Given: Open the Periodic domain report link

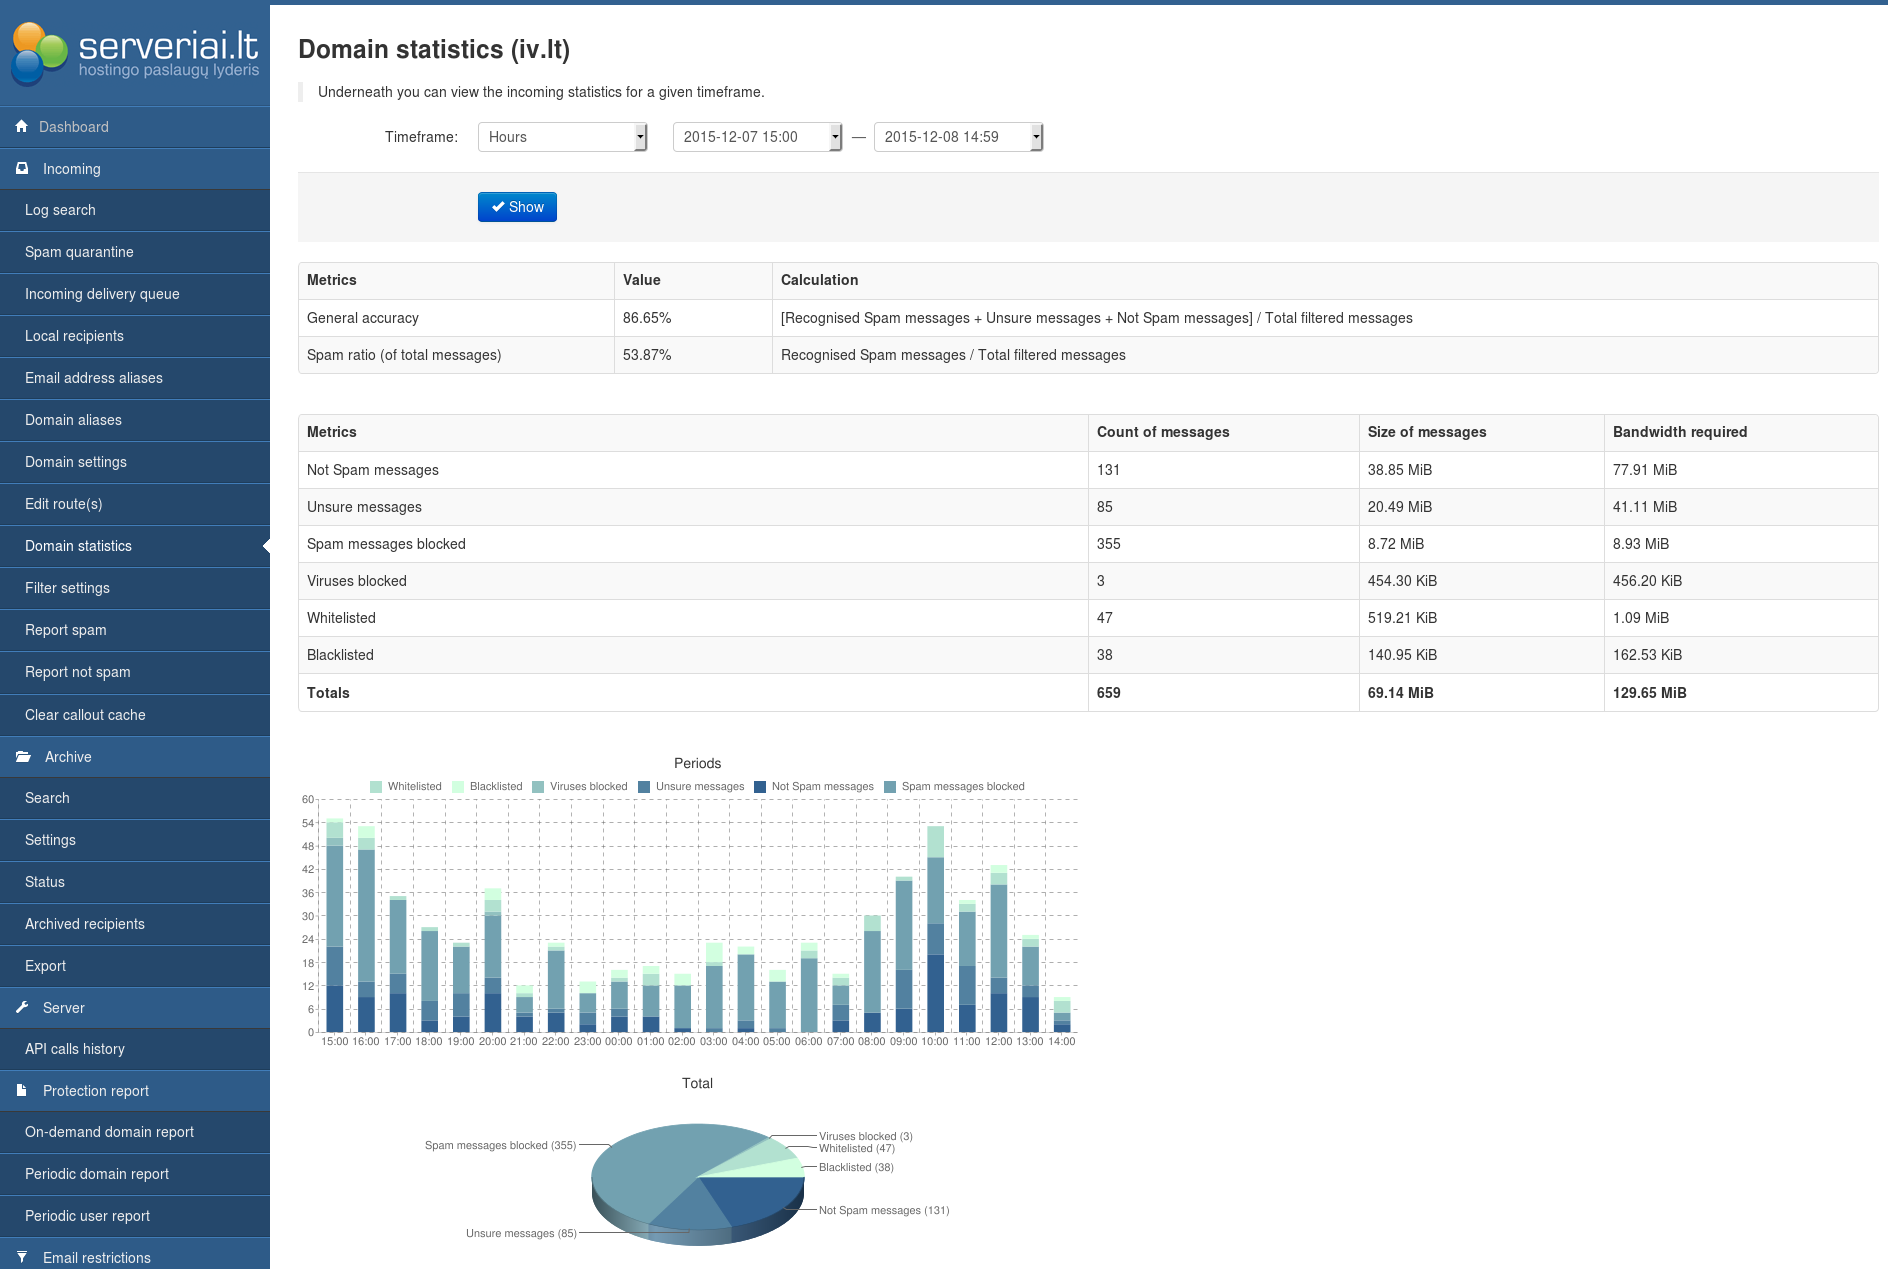Looking at the screenshot, I should point(97,1174).
